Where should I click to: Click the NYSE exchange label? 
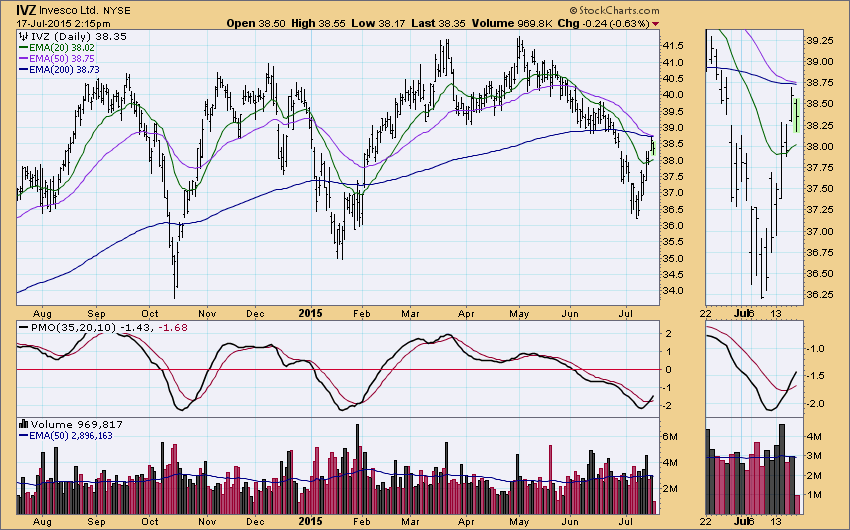point(117,10)
